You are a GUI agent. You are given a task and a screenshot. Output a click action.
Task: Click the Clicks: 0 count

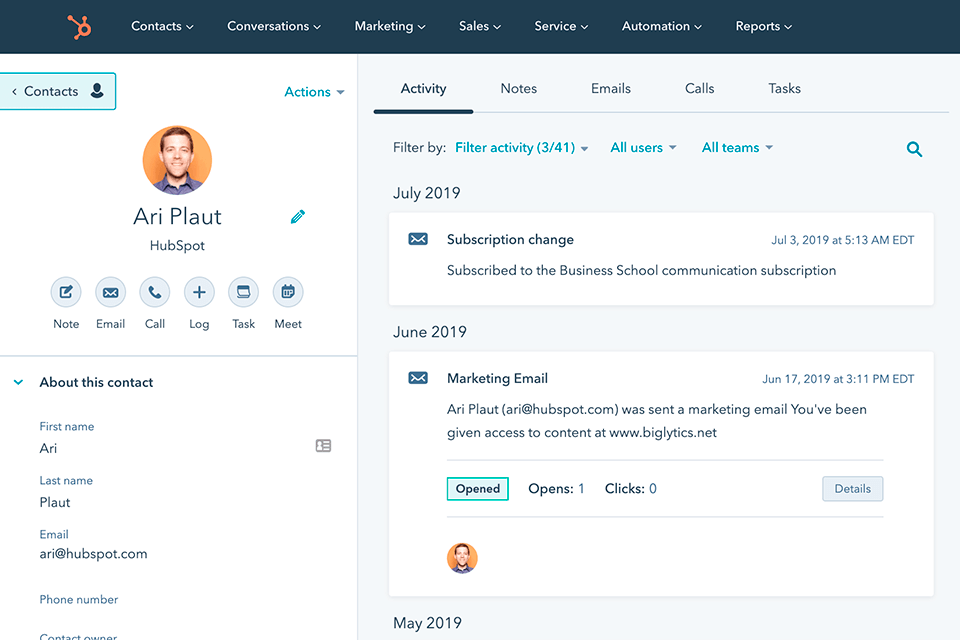(x=631, y=489)
